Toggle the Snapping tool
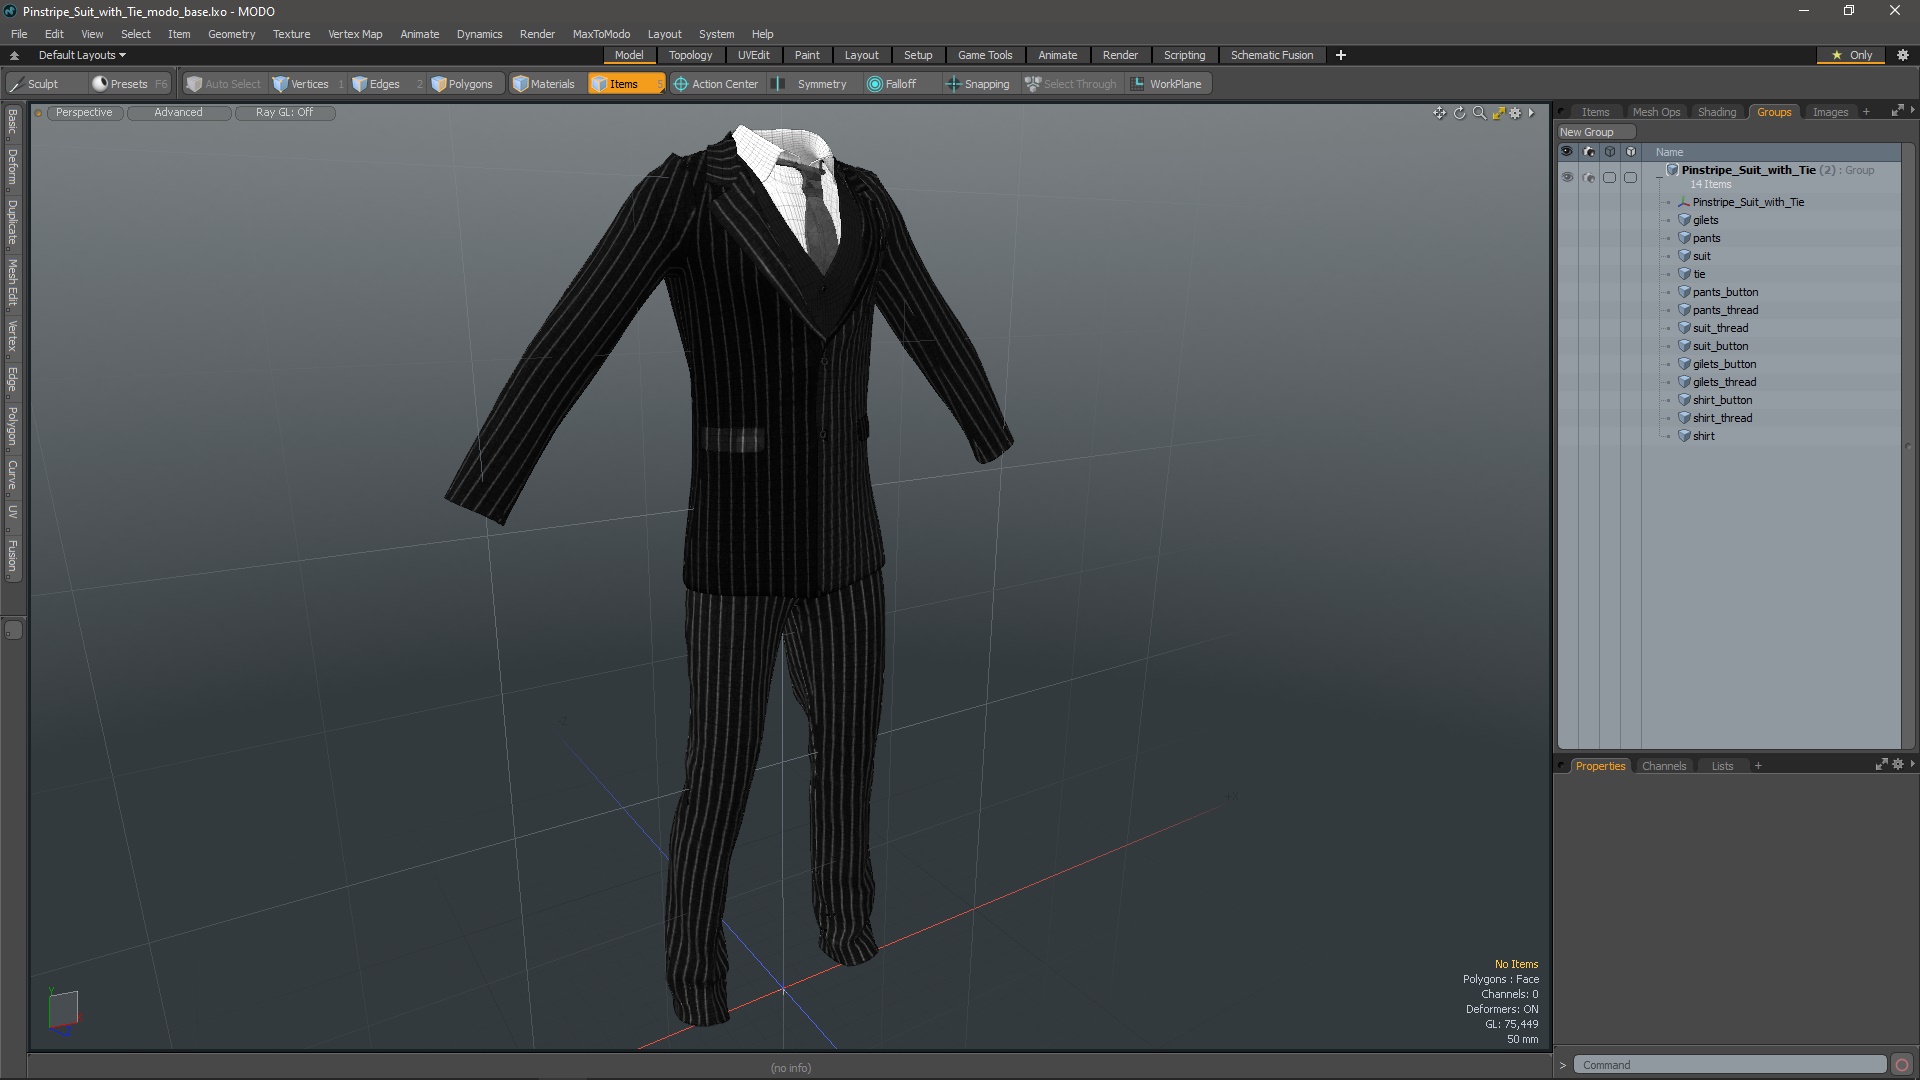This screenshot has height=1080, width=1920. point(977,84)
